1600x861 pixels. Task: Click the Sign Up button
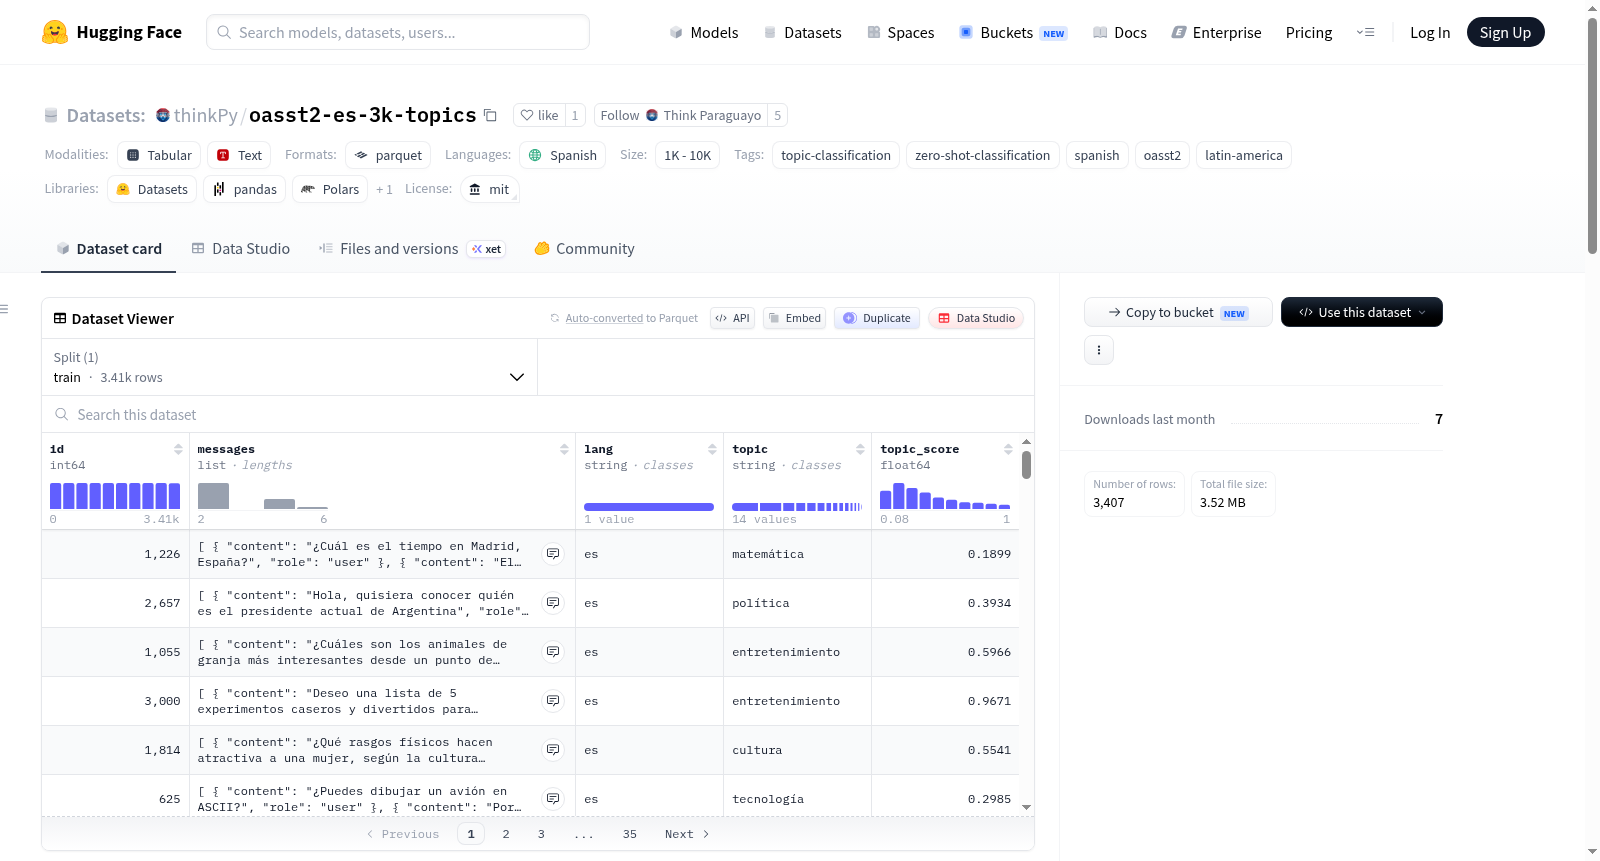(x=1506, y=32)
